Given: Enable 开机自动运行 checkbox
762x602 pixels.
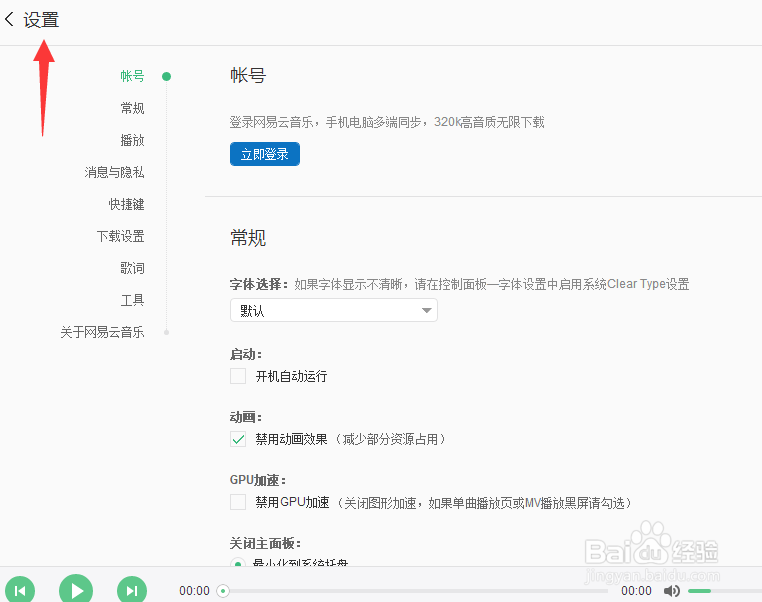Looking at the screenshot, I should click(x=238, y=376).
